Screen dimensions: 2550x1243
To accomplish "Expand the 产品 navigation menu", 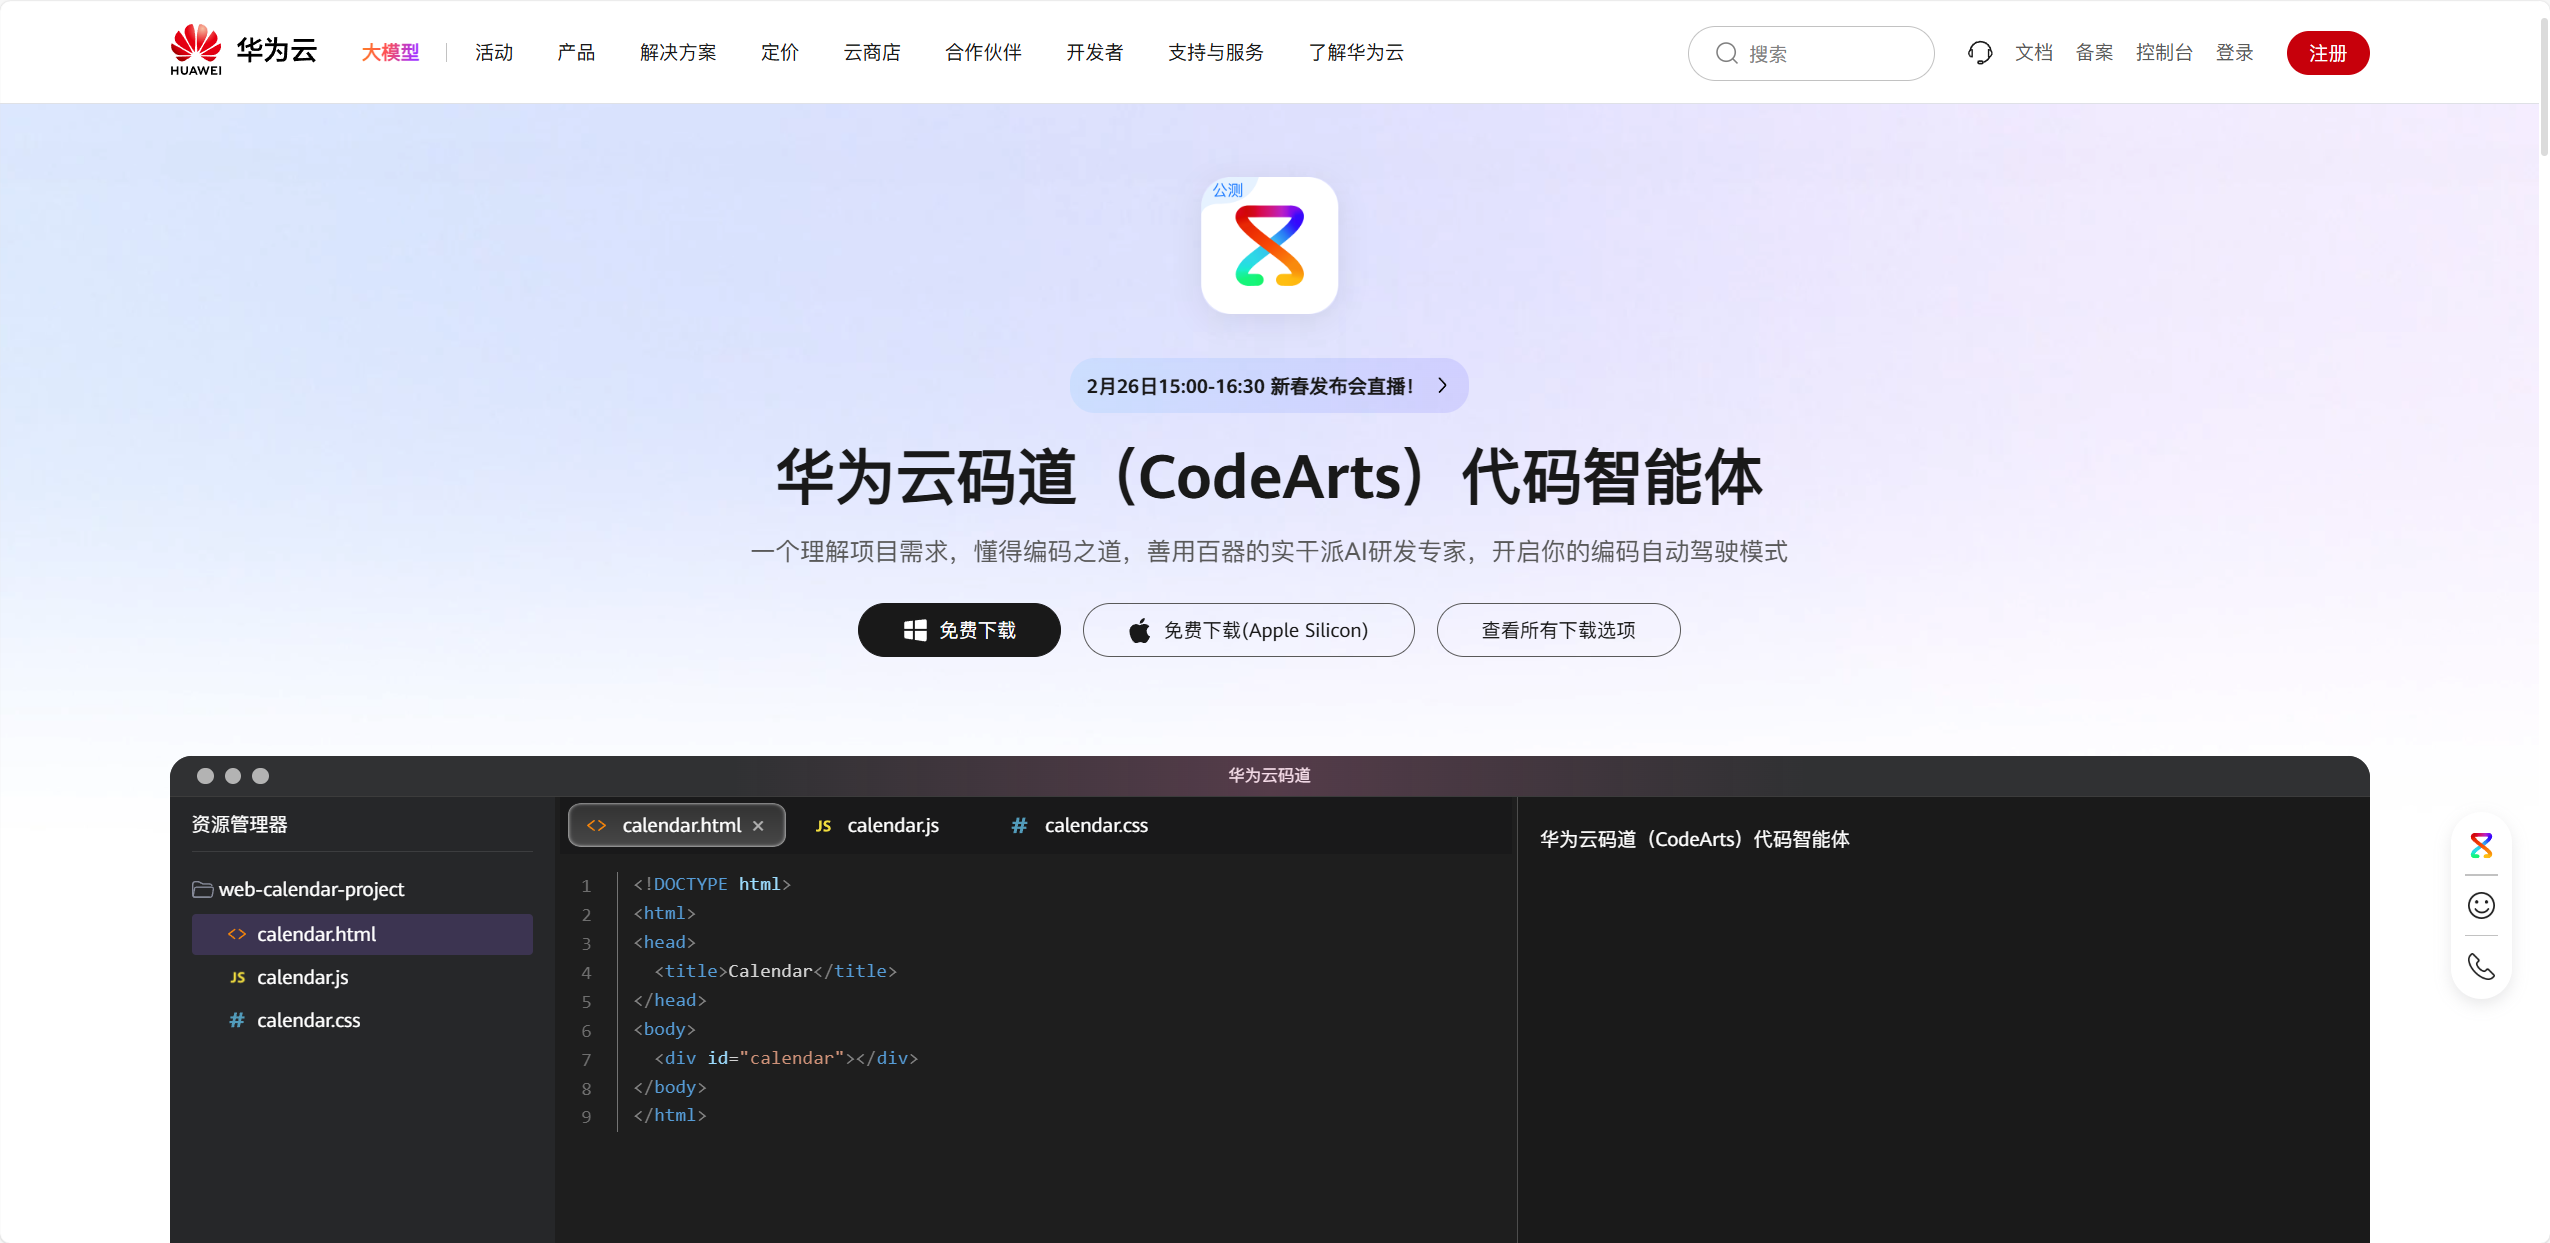I will [x=576, y=52].
